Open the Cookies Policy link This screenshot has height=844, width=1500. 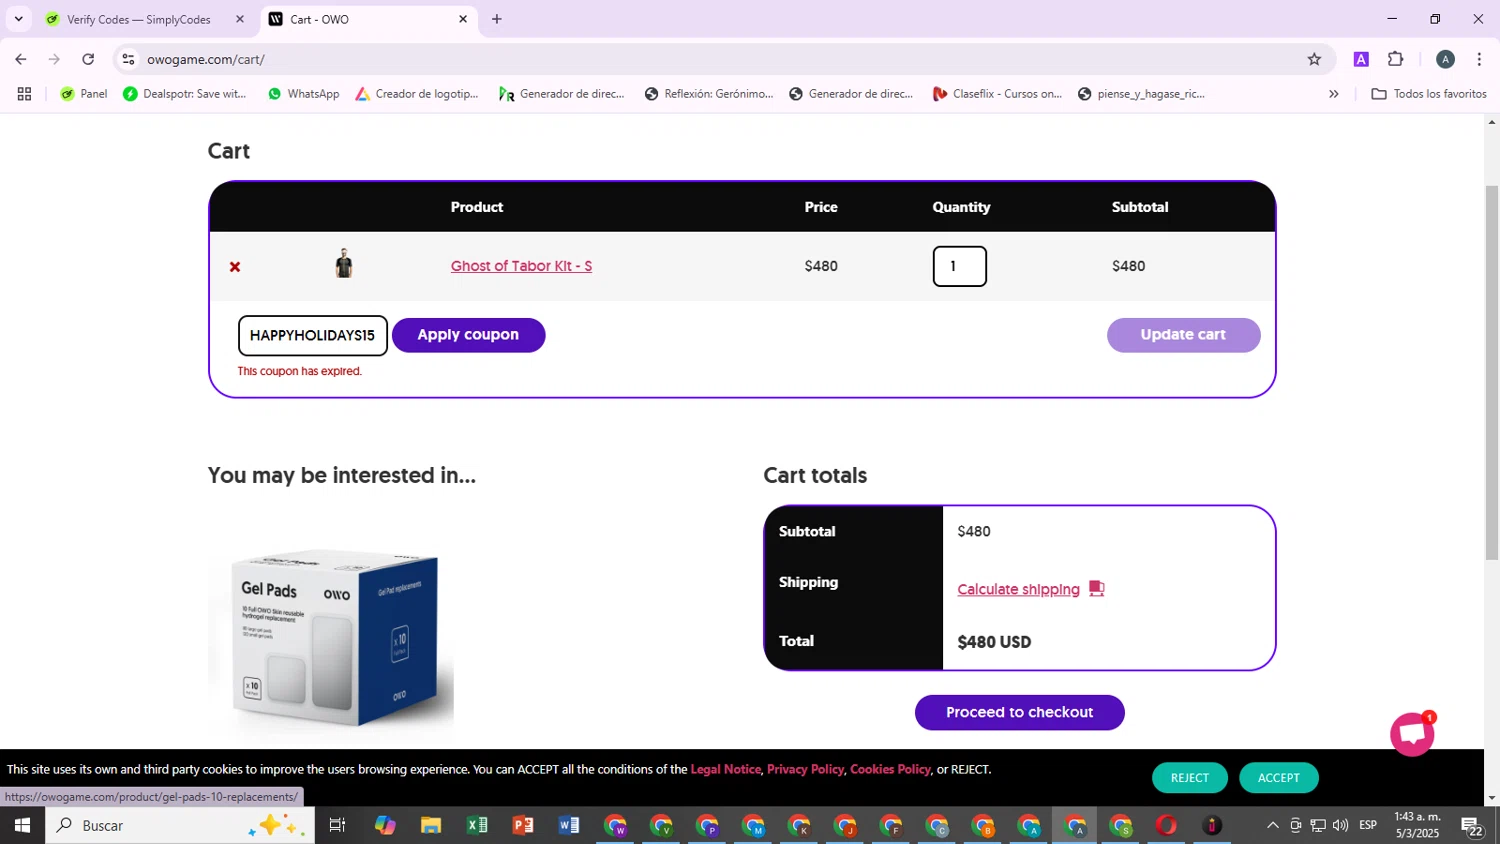(x=890, y=769)
